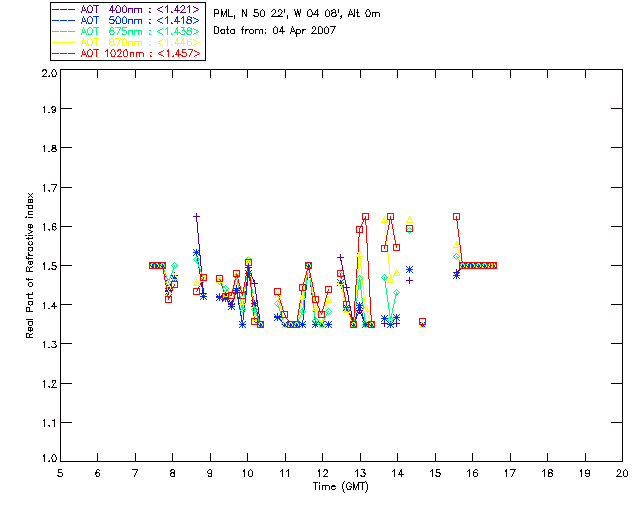Click the y-axis tick label '1.0'
The width and height of the screenshot is (640, 512).
coord(49,458)
